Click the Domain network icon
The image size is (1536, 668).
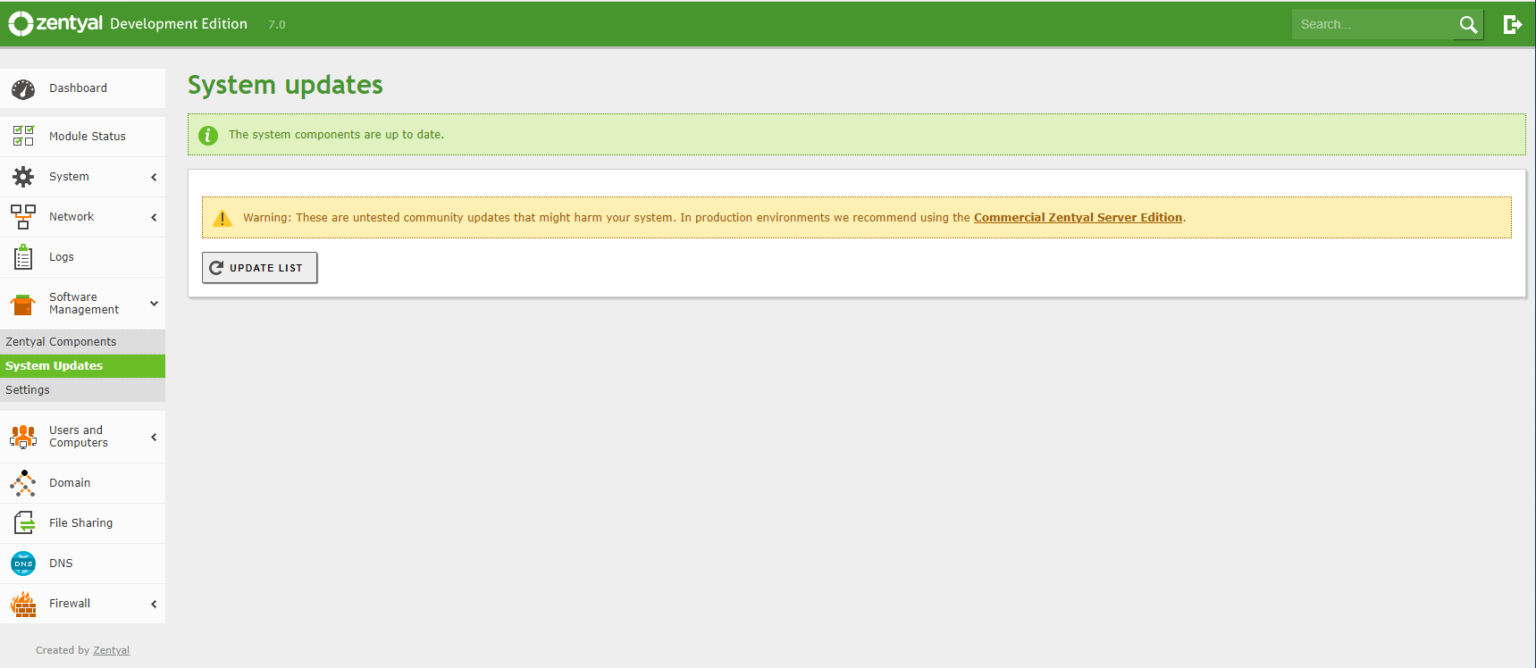point(22,482)
